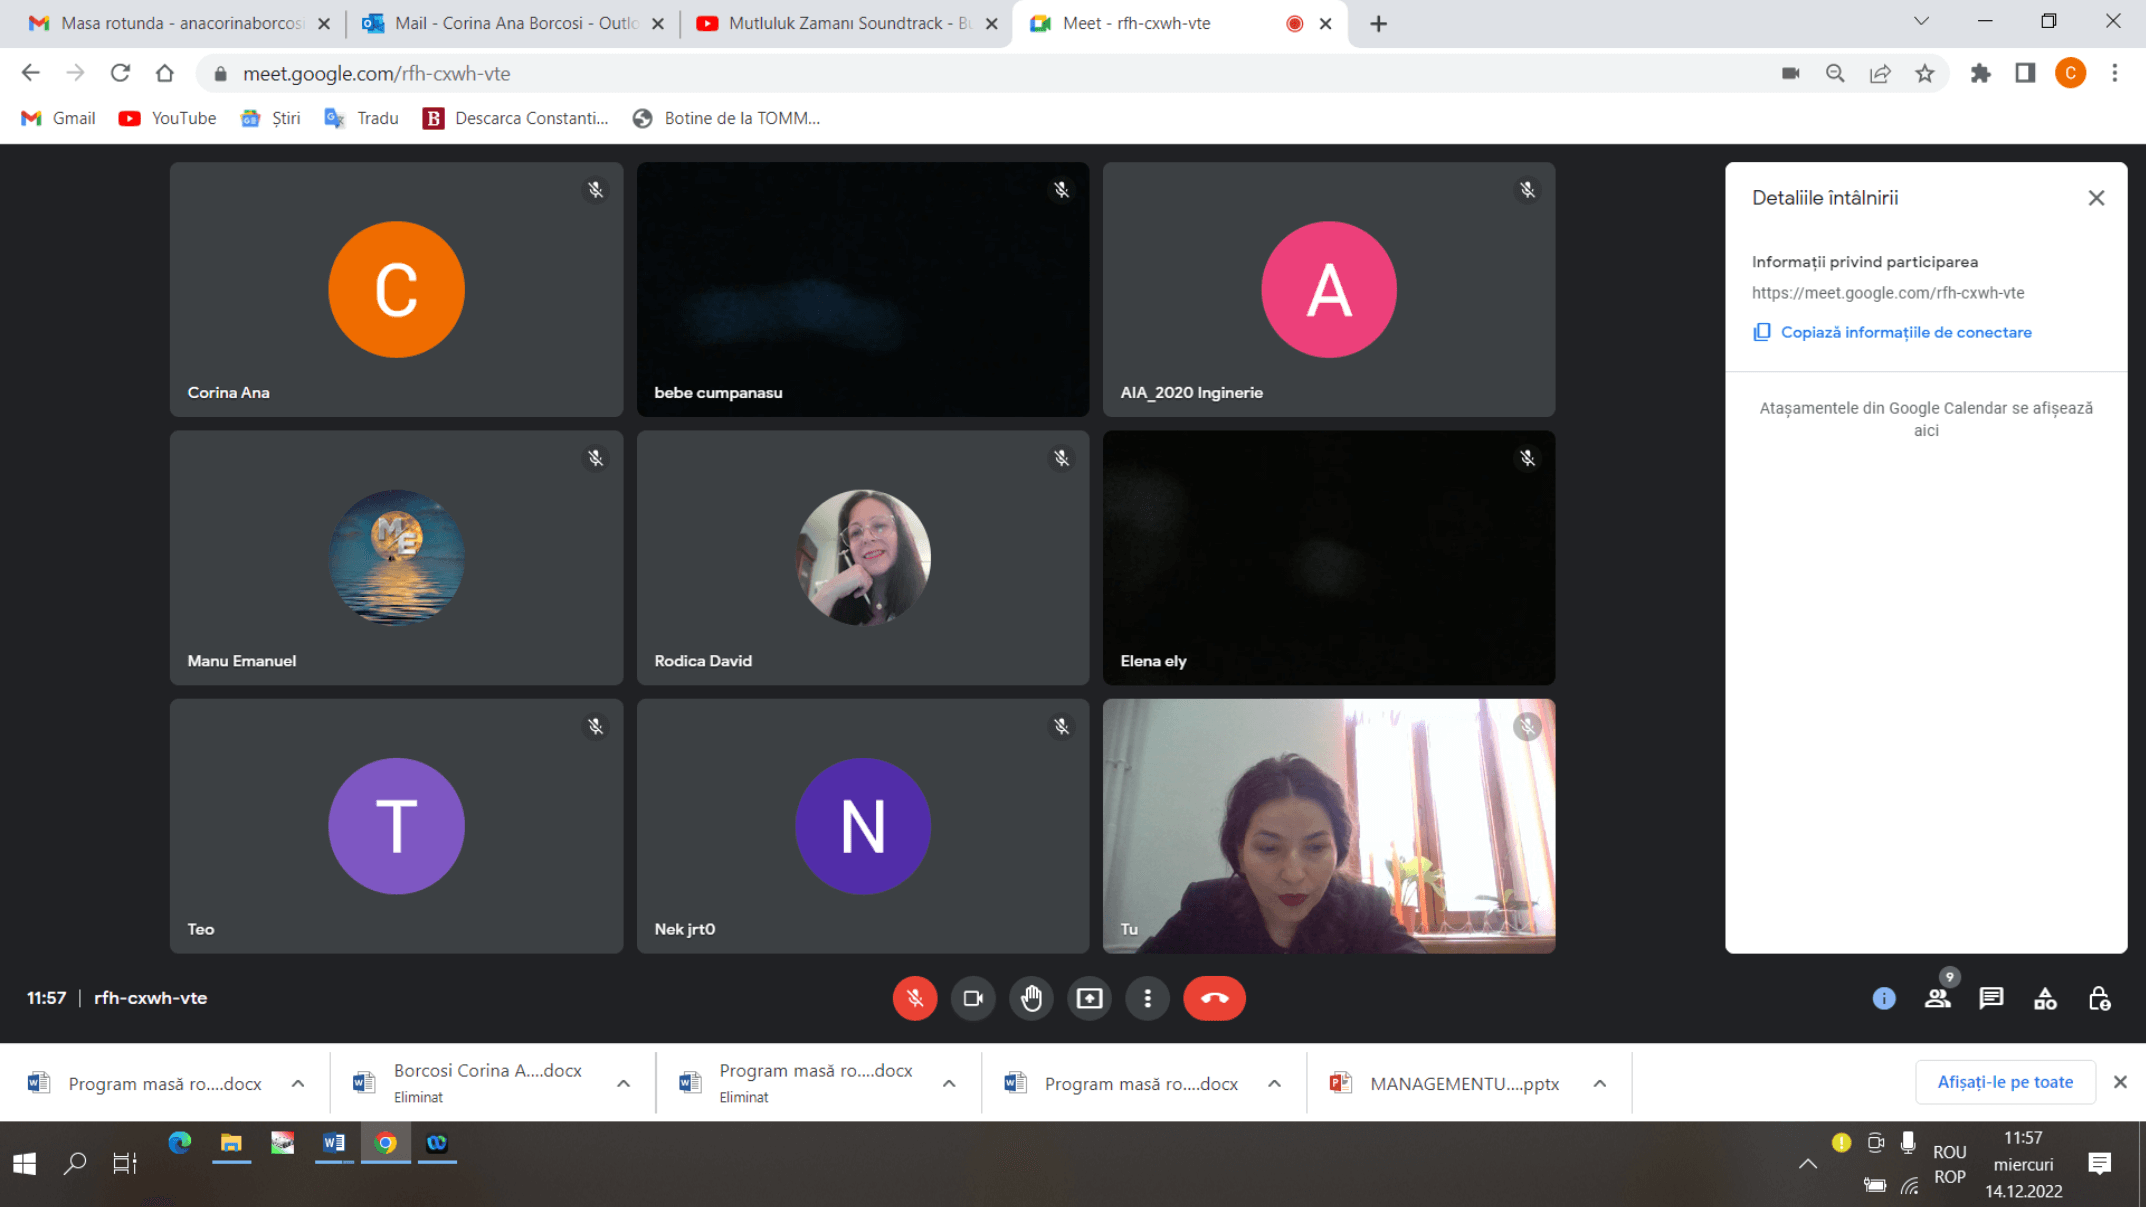Click the present screen button
This screenshot has height=1208, width=2146.
click(x=1089, y=998)
